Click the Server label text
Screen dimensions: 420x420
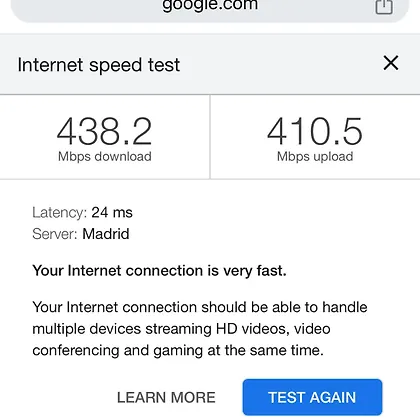(55, 234)
